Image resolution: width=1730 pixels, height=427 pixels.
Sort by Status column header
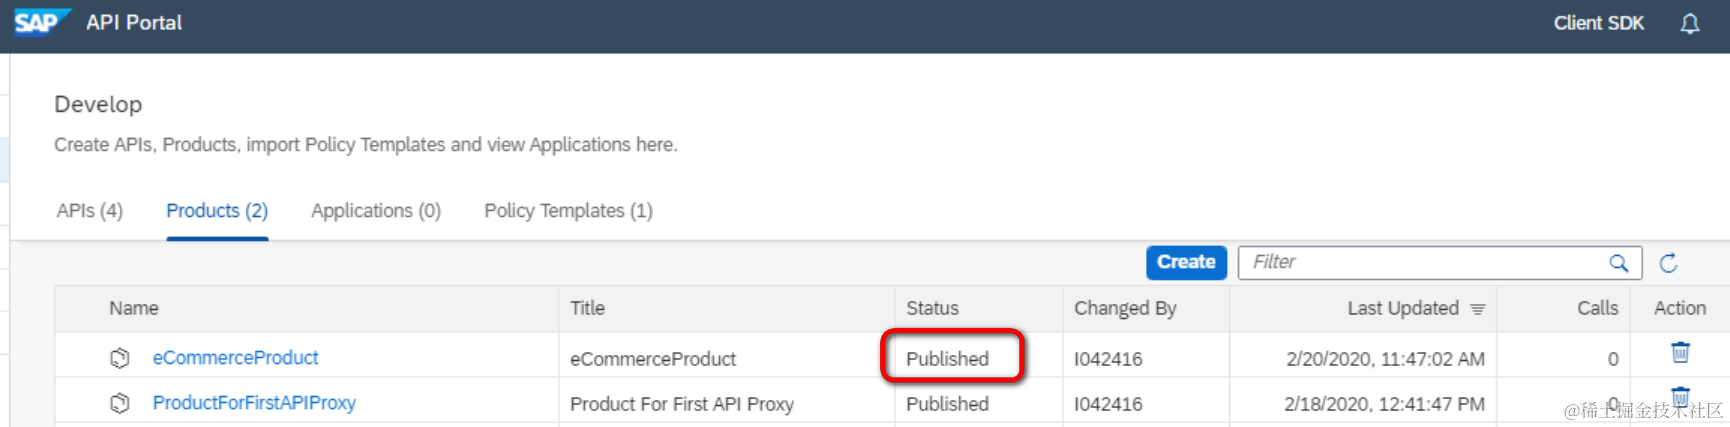(x=932, y=308)
